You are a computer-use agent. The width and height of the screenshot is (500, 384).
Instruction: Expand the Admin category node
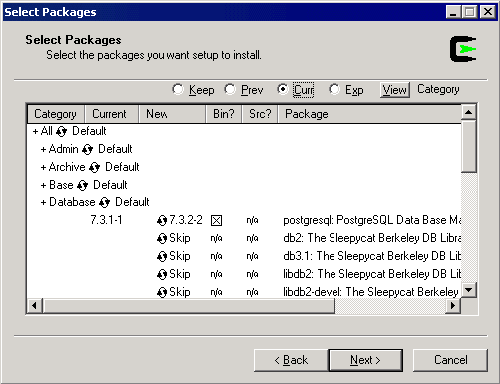coord(43,149)
